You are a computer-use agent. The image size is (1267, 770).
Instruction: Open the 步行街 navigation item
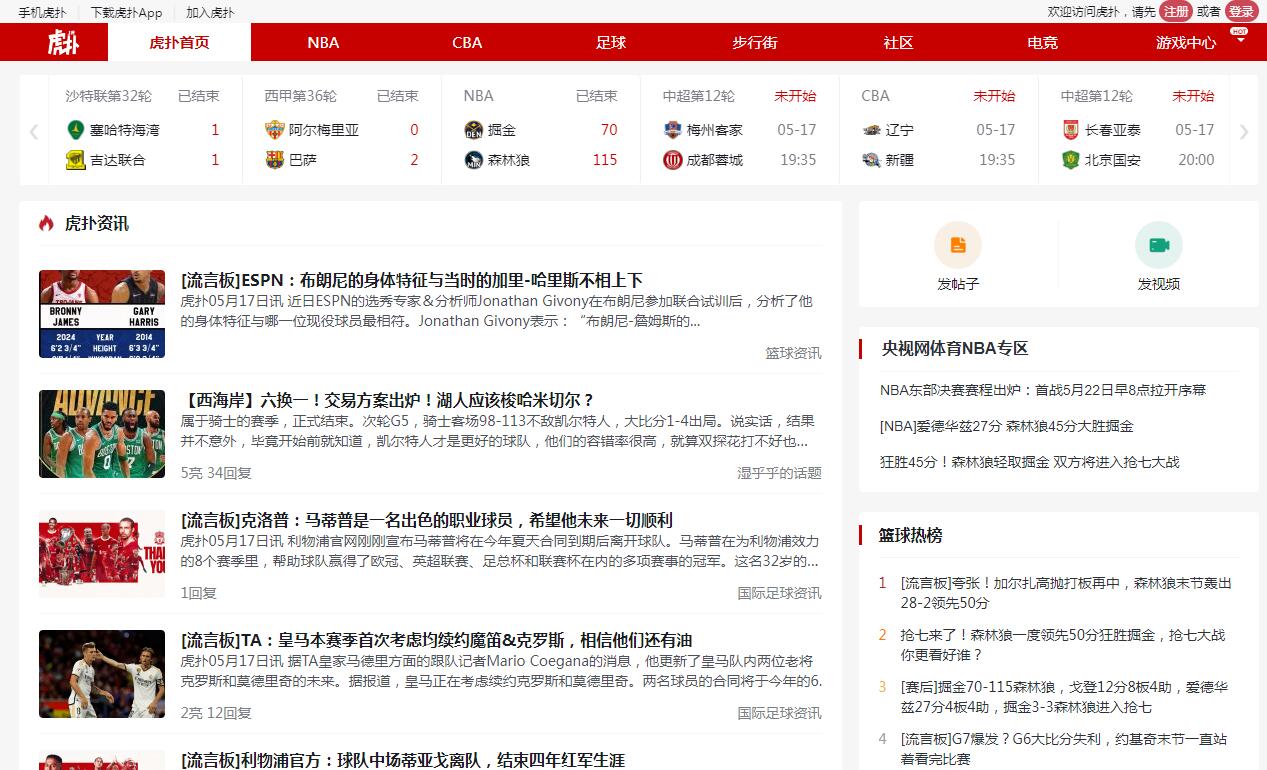755,42
